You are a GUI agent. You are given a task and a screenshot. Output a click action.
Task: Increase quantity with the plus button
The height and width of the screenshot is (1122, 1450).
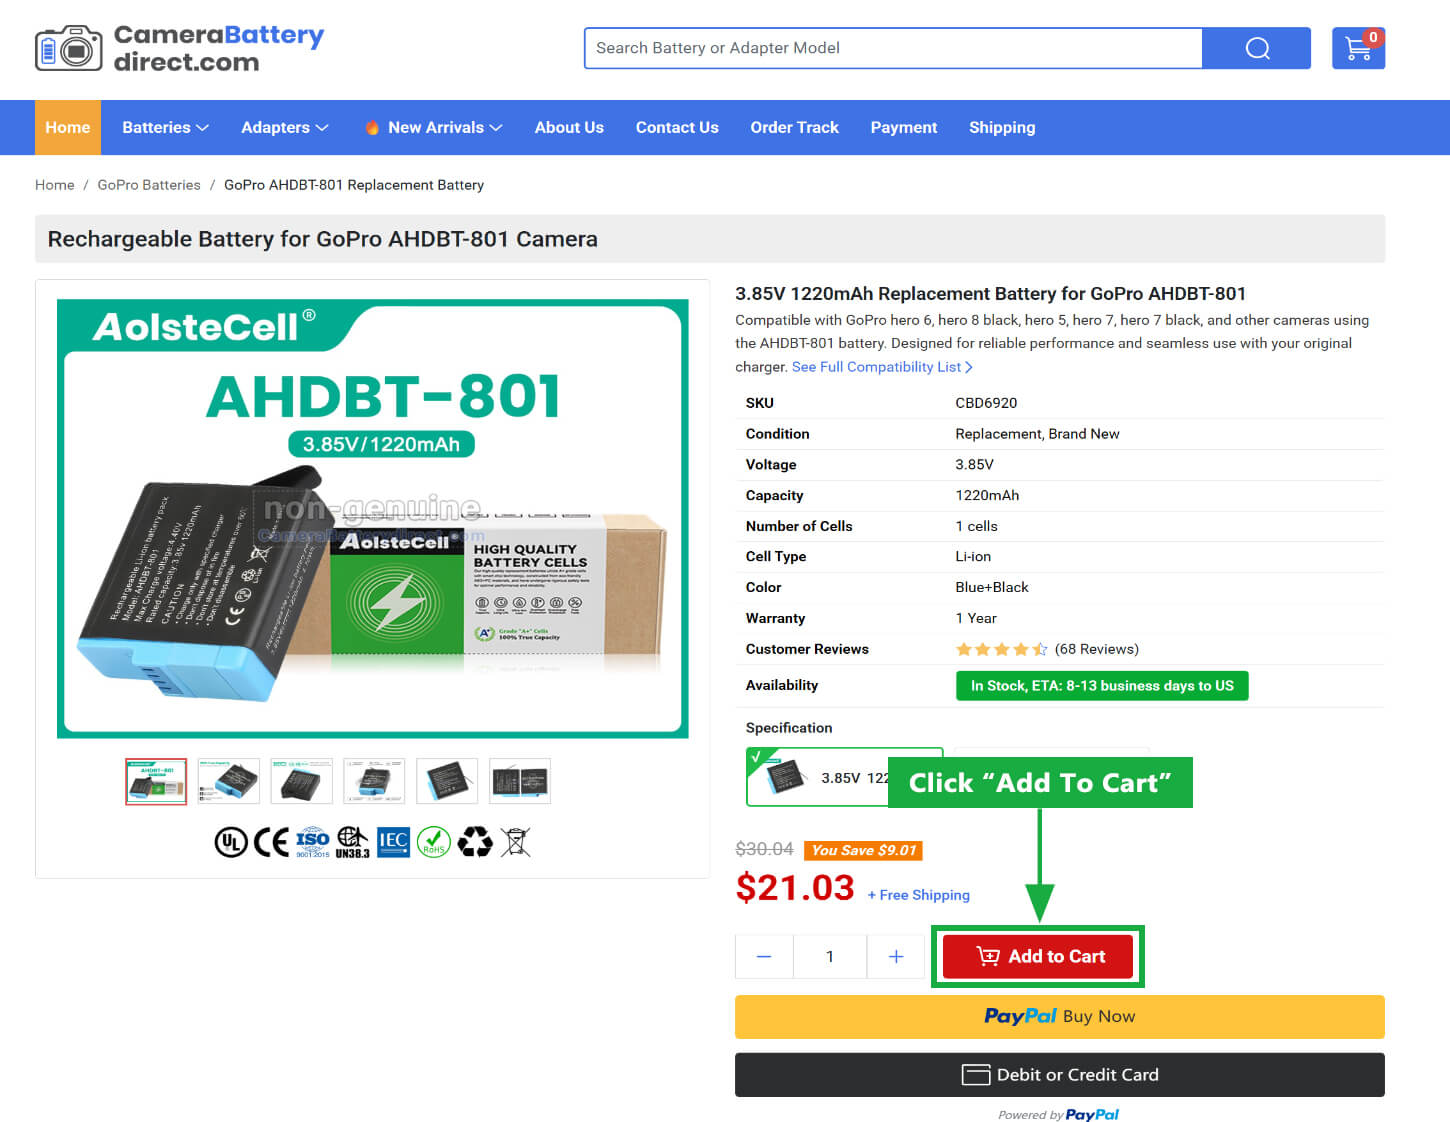click(896, 957)
